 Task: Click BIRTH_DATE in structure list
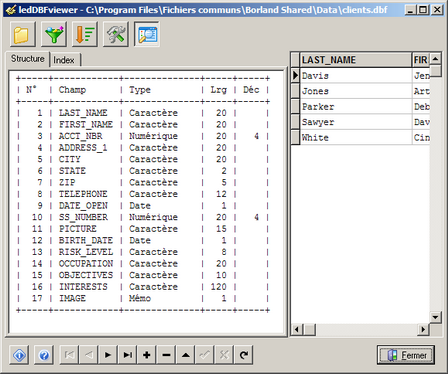point(86,240)
